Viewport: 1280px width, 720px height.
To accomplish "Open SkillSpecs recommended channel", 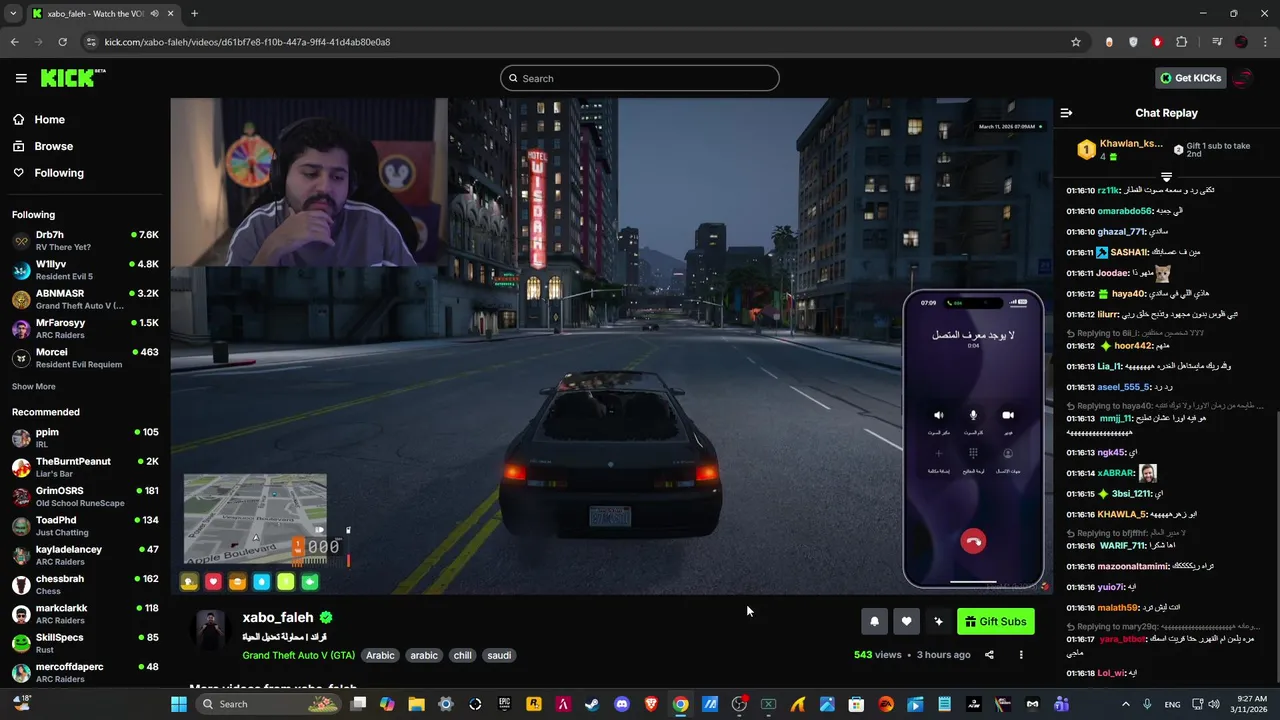I will [x=85, y=643].
